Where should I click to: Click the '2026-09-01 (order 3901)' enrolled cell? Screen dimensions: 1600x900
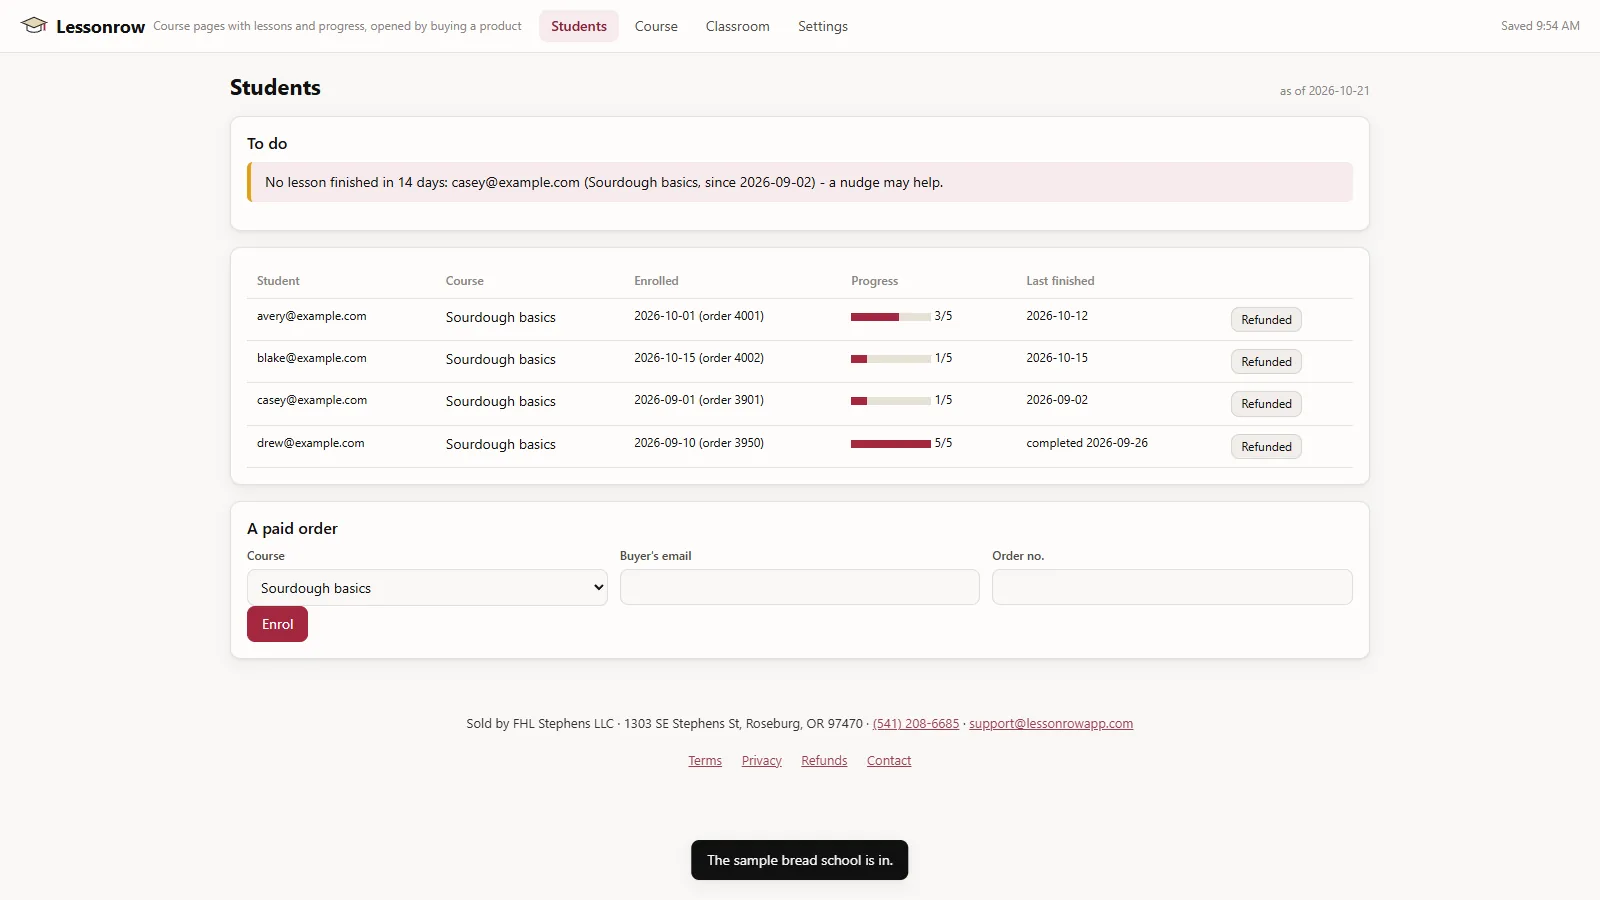pos(699,400)
